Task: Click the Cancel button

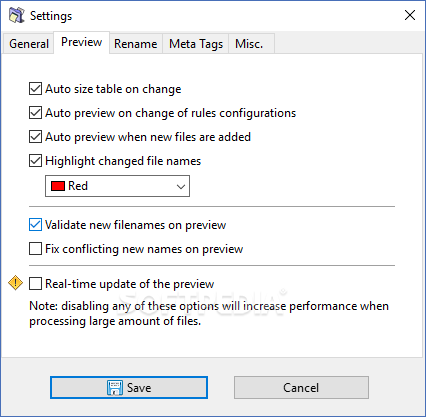Action: [301, 388]
